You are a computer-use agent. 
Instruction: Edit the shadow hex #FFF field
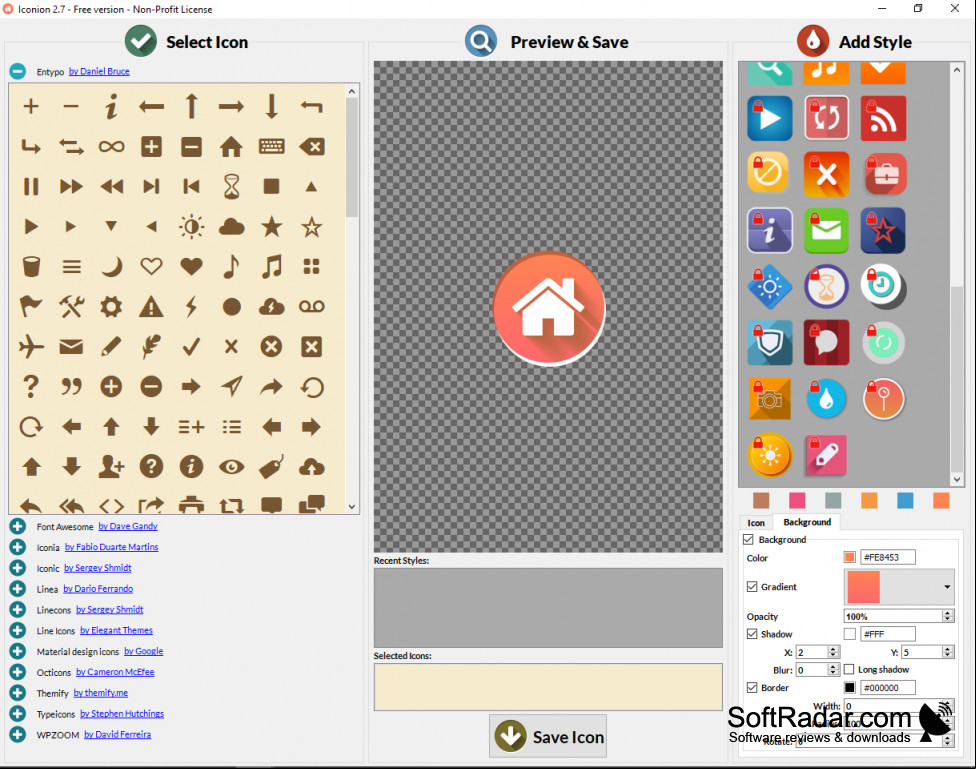click(x=887, y=634)
